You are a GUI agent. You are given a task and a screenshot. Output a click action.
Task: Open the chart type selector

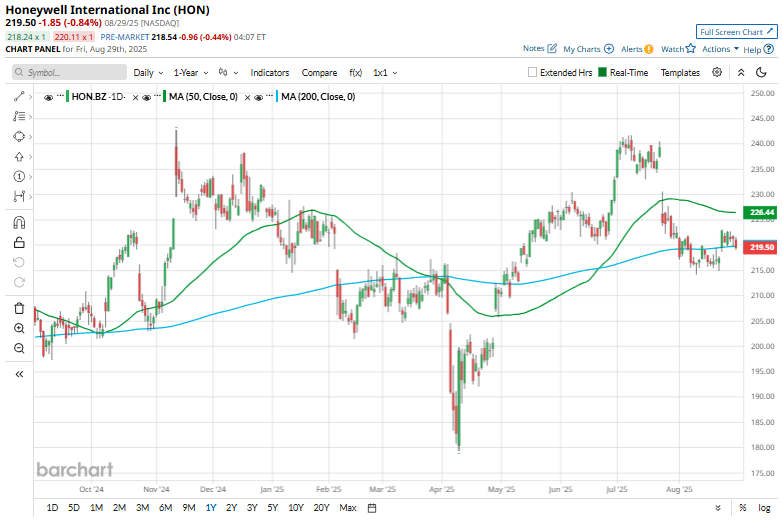click(228, 72)
